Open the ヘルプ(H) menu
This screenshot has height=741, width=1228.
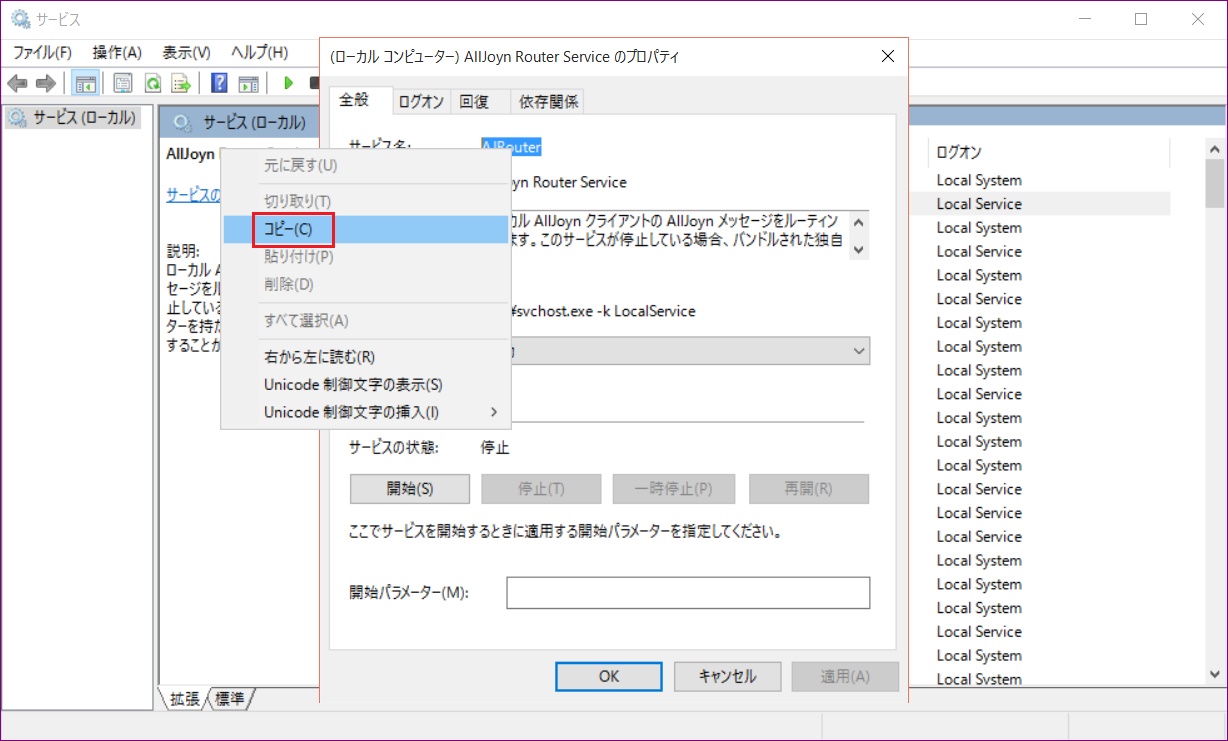[260, 52]
